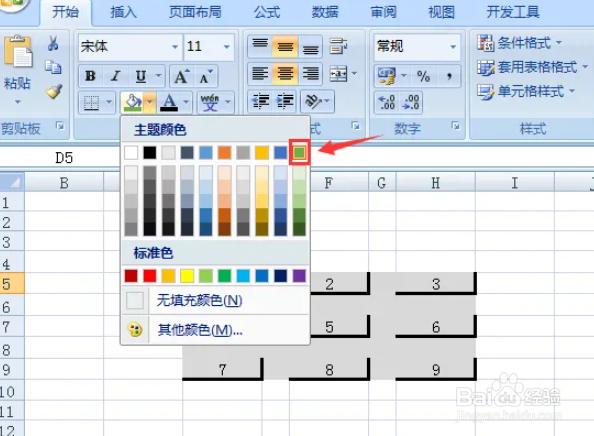Image resolution: width=594 pixels, height=436 pixels.
Task: Select the Format Painter brush
Action: tap(54, 91)
